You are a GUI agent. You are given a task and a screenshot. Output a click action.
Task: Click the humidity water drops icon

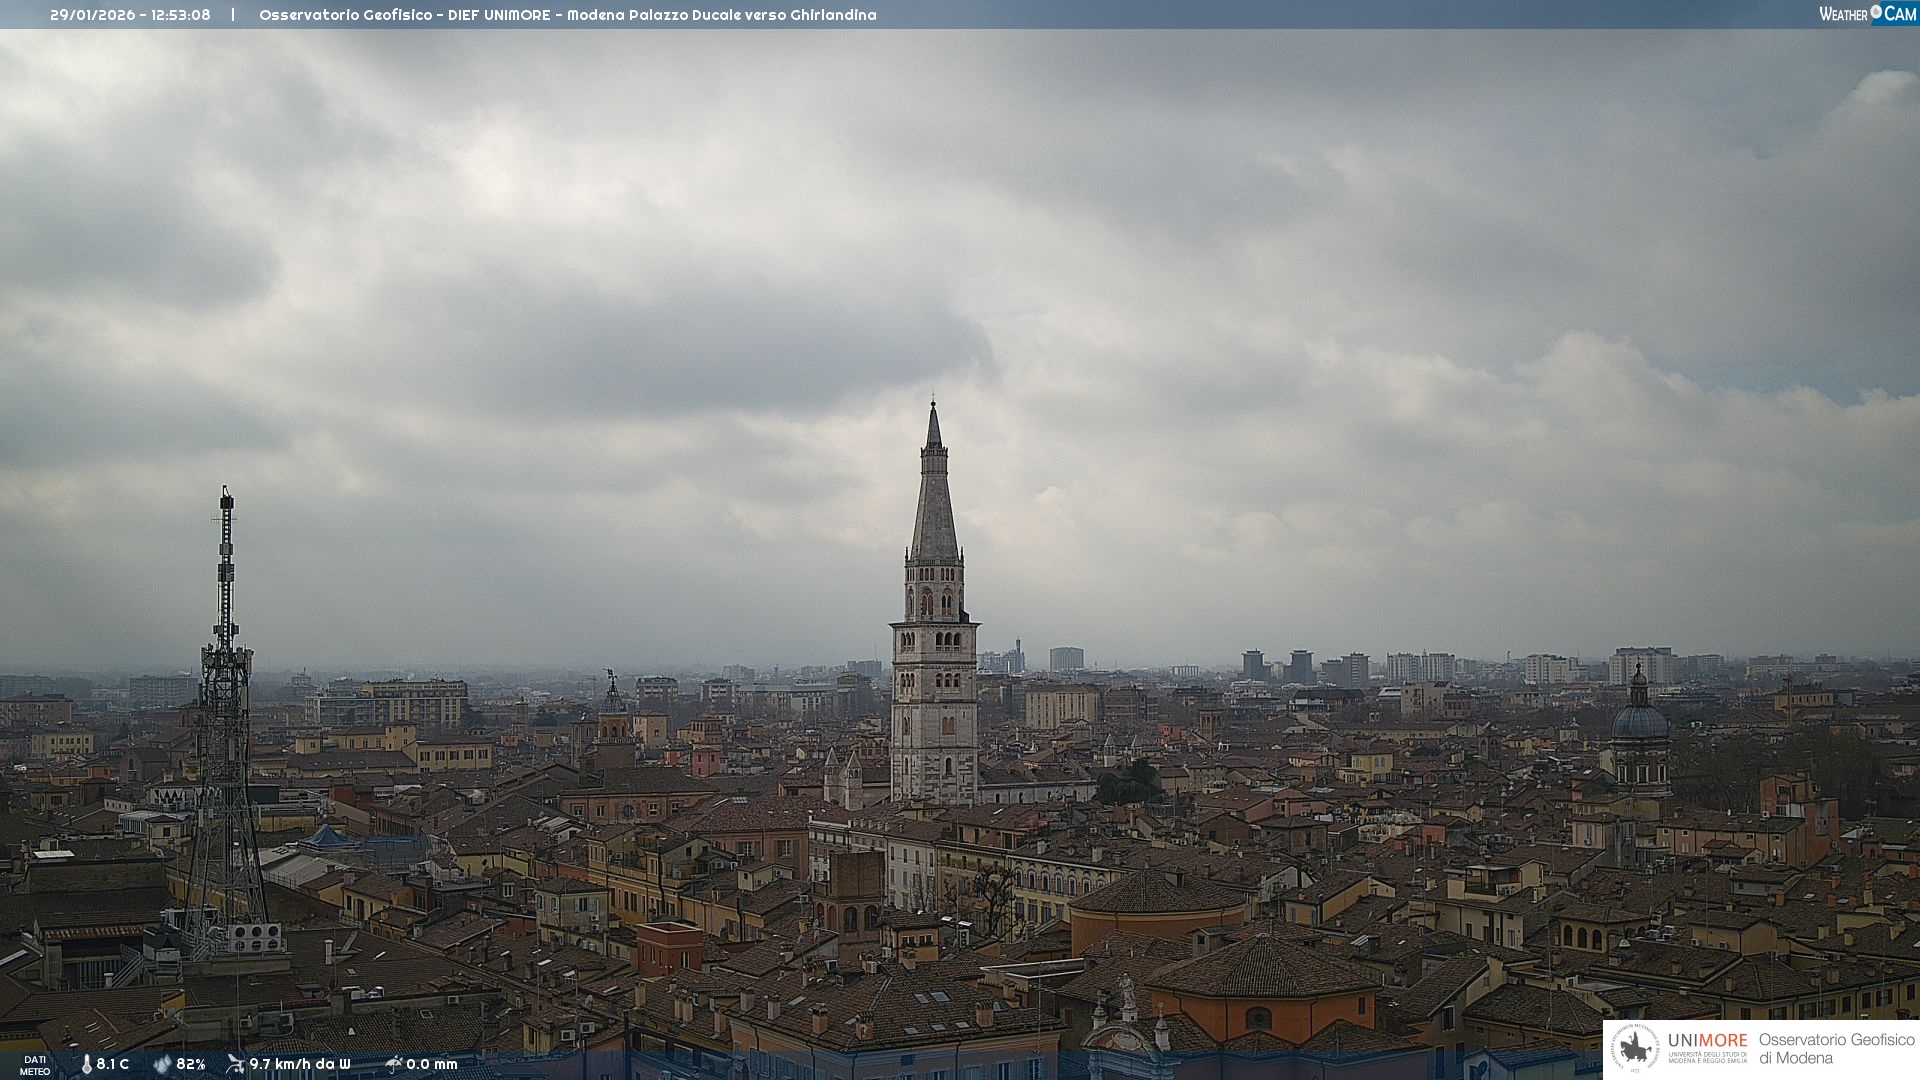tap(162, 1065)
